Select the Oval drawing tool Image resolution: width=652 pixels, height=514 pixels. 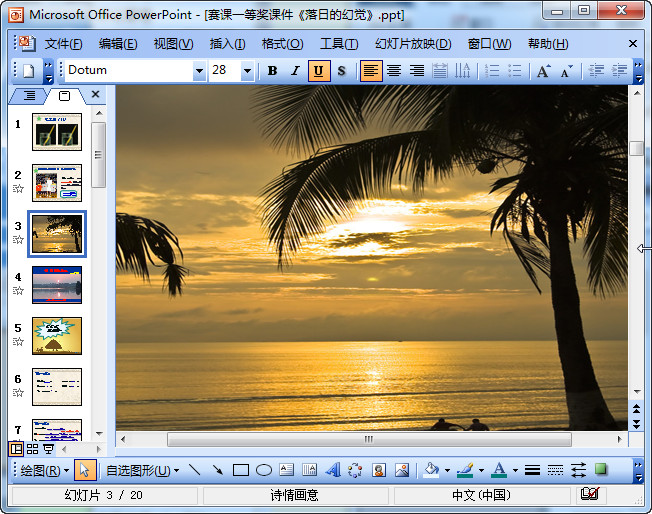(x=264, y=470)
